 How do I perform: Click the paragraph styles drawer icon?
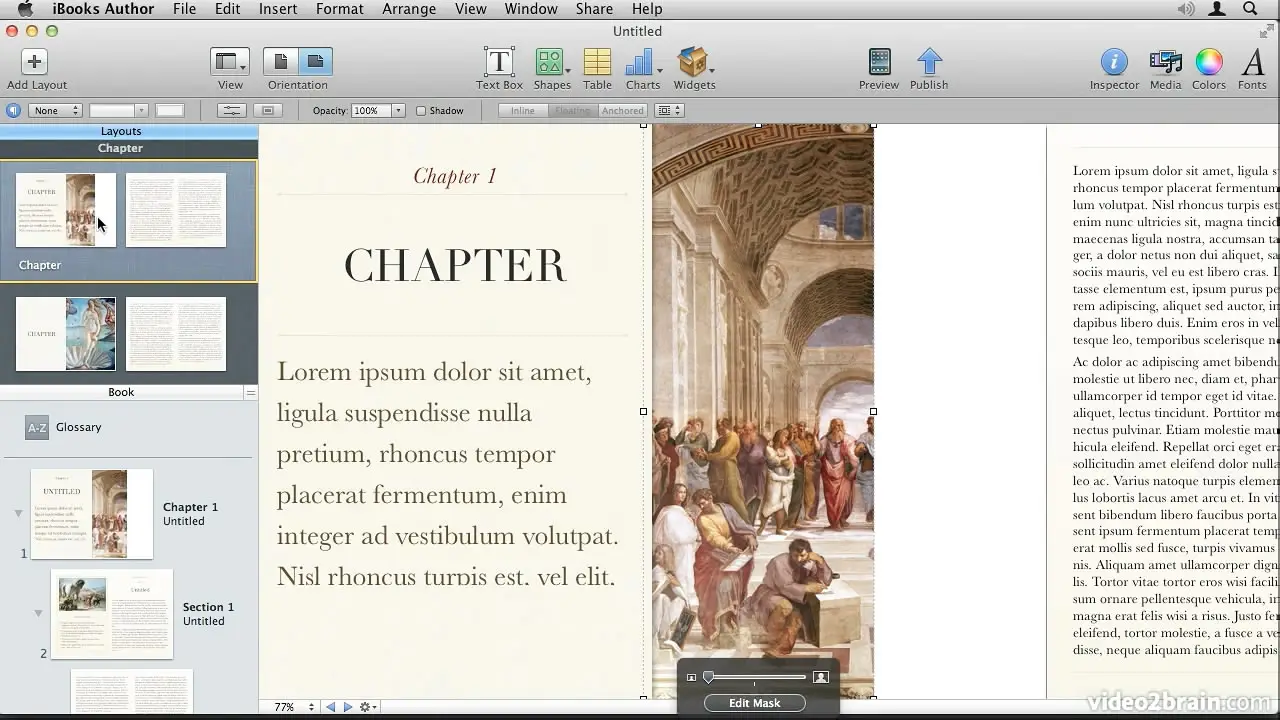click(13, 111)
